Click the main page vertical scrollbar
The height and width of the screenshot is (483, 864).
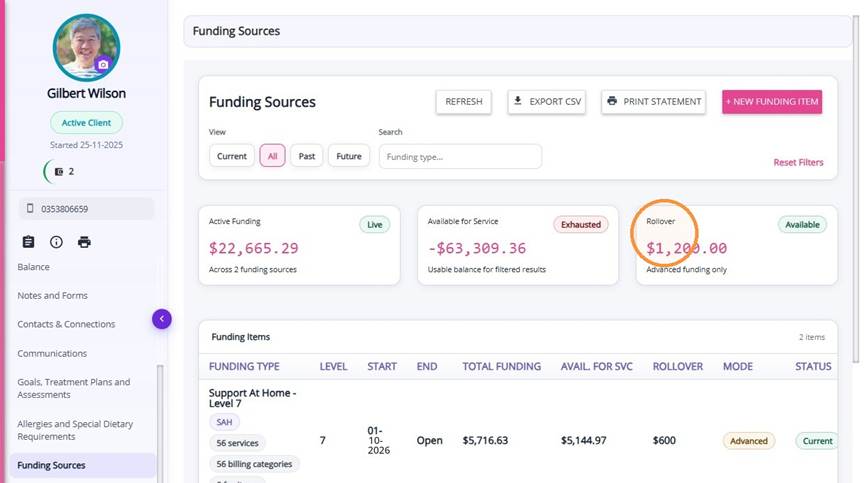[x=856, y=189]
